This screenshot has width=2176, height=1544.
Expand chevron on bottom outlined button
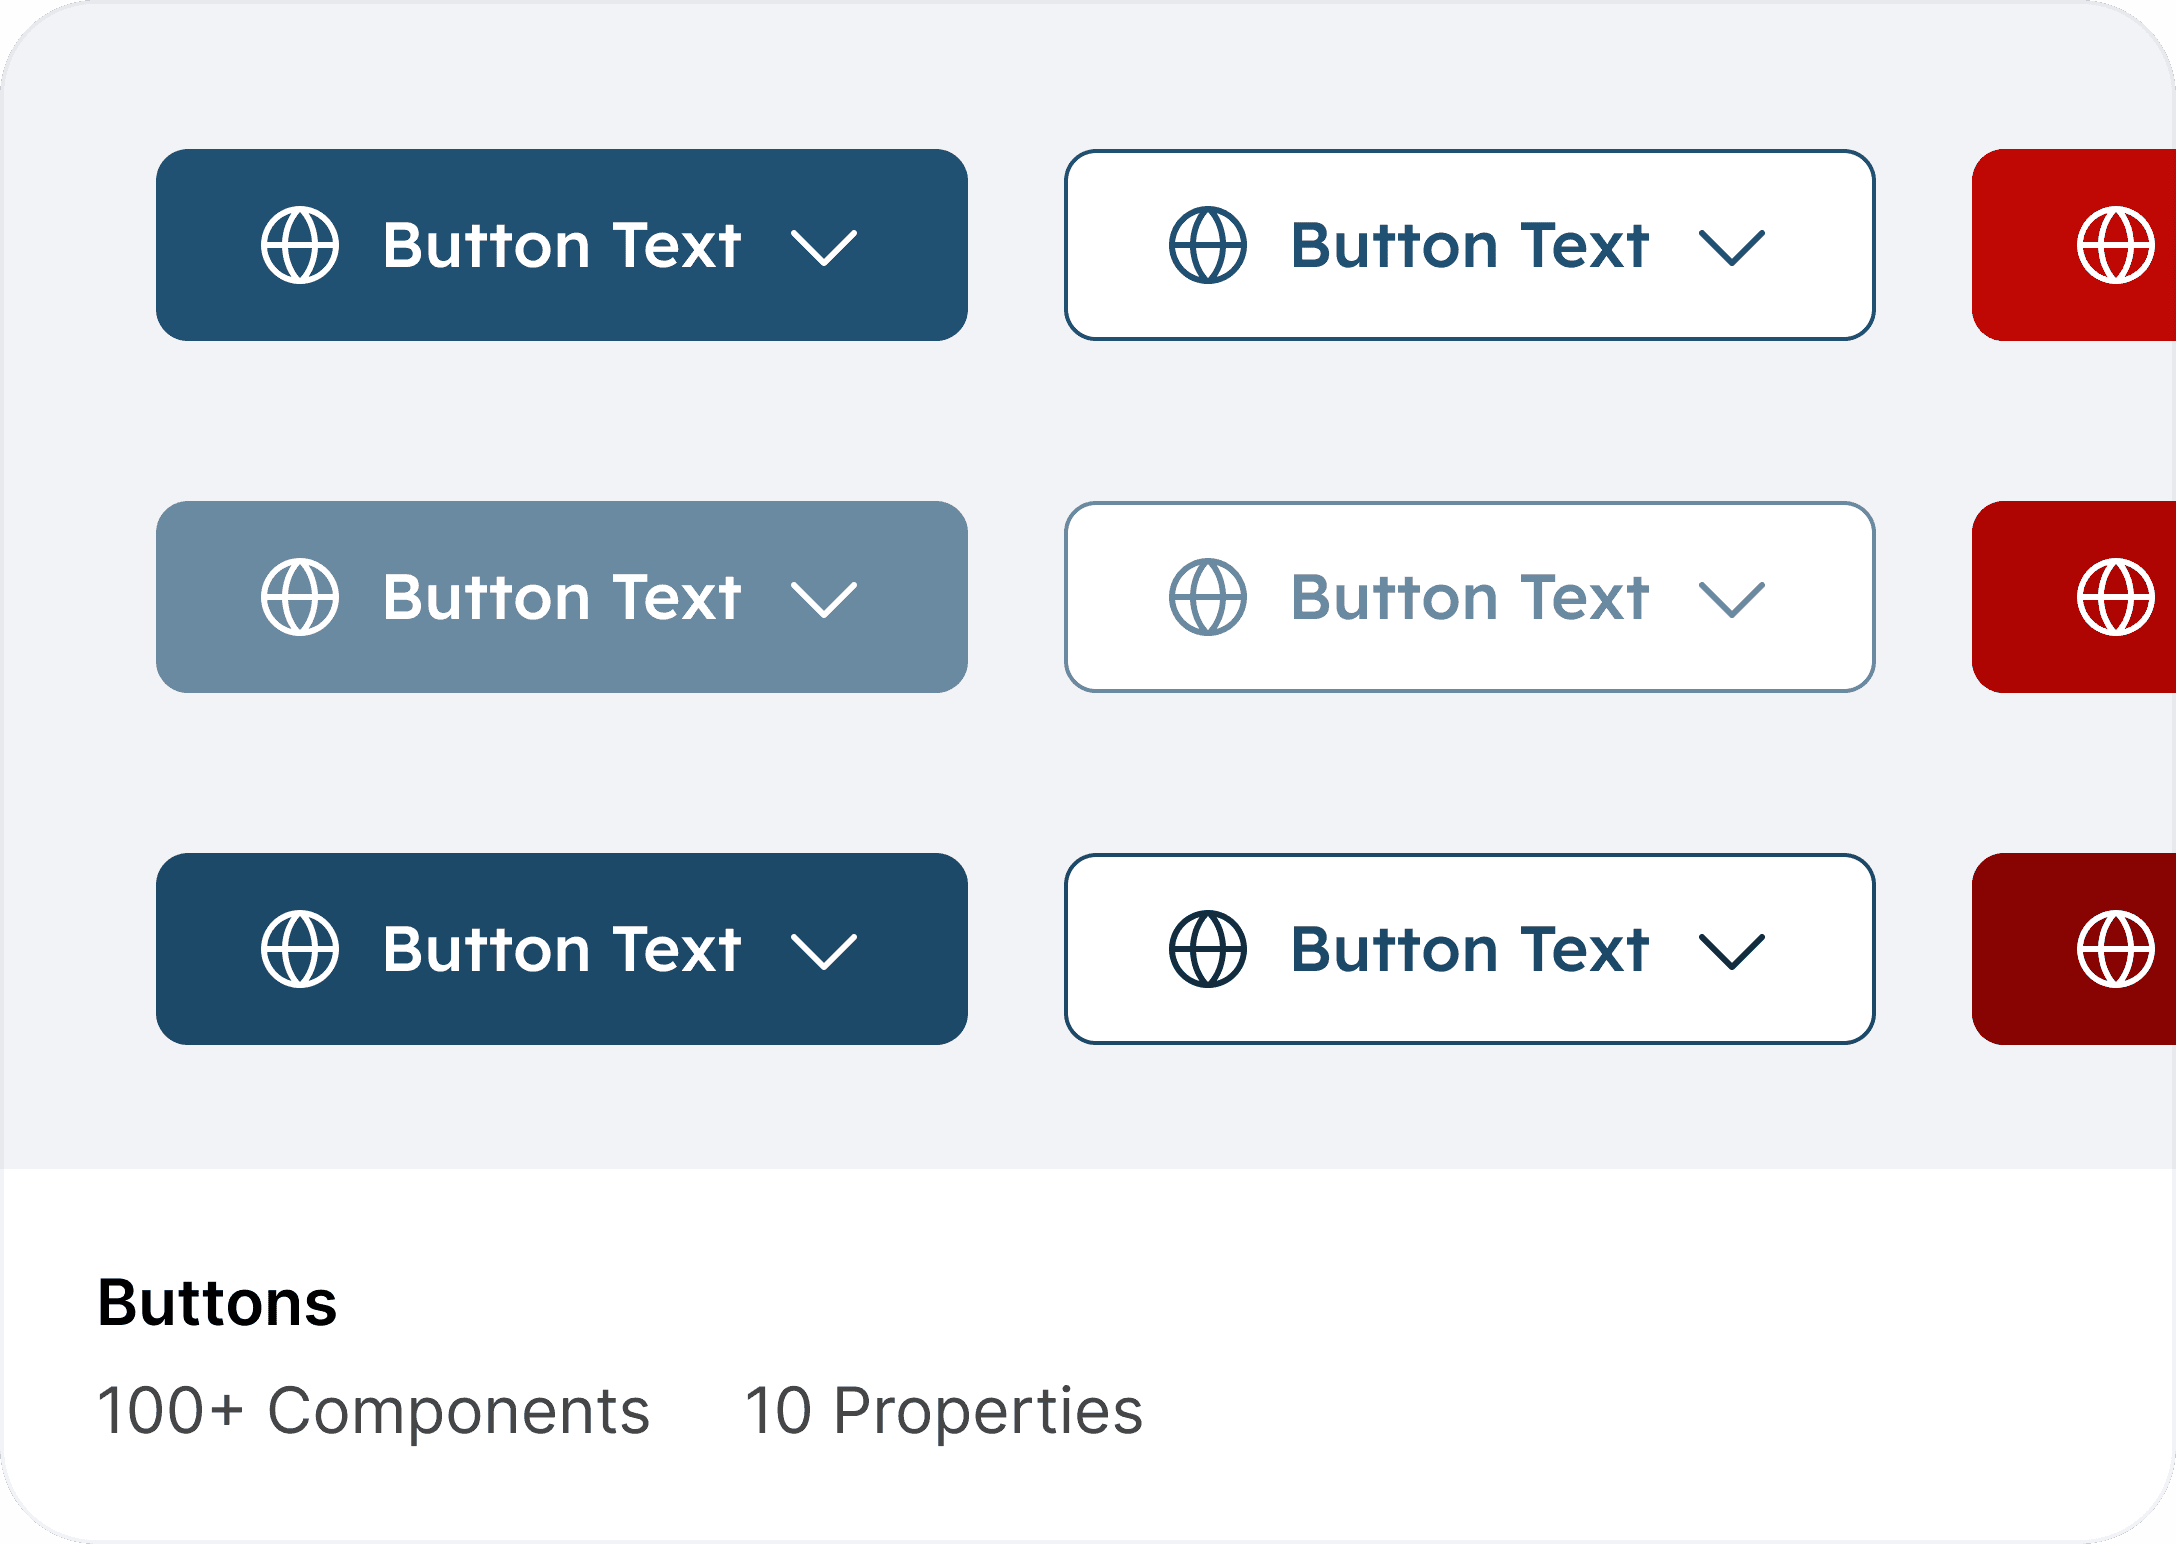(x=1732, y=951)
